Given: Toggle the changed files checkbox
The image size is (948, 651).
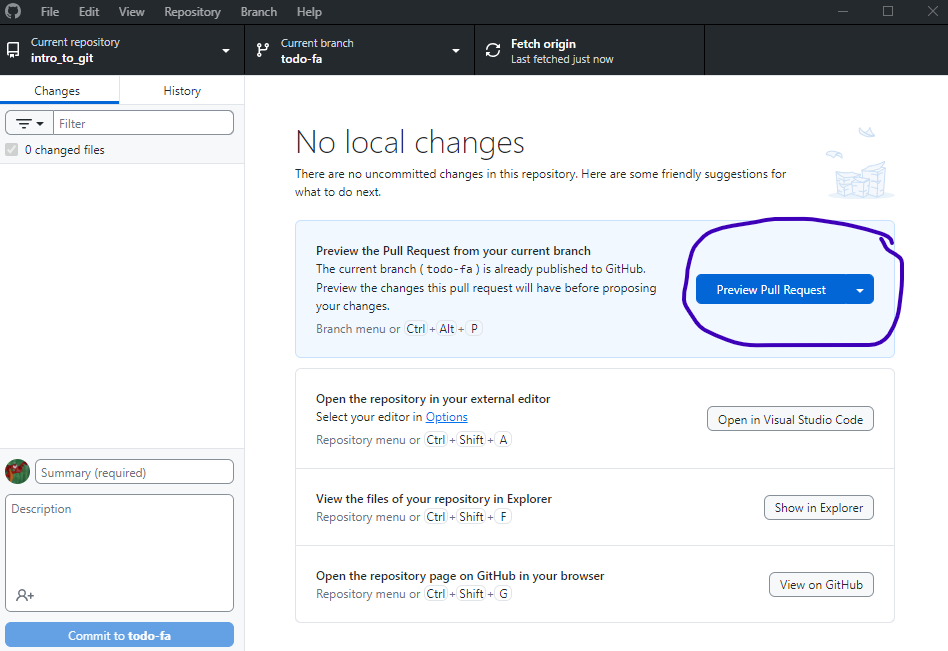Looking at the screenshot, I should click(12, 150).
